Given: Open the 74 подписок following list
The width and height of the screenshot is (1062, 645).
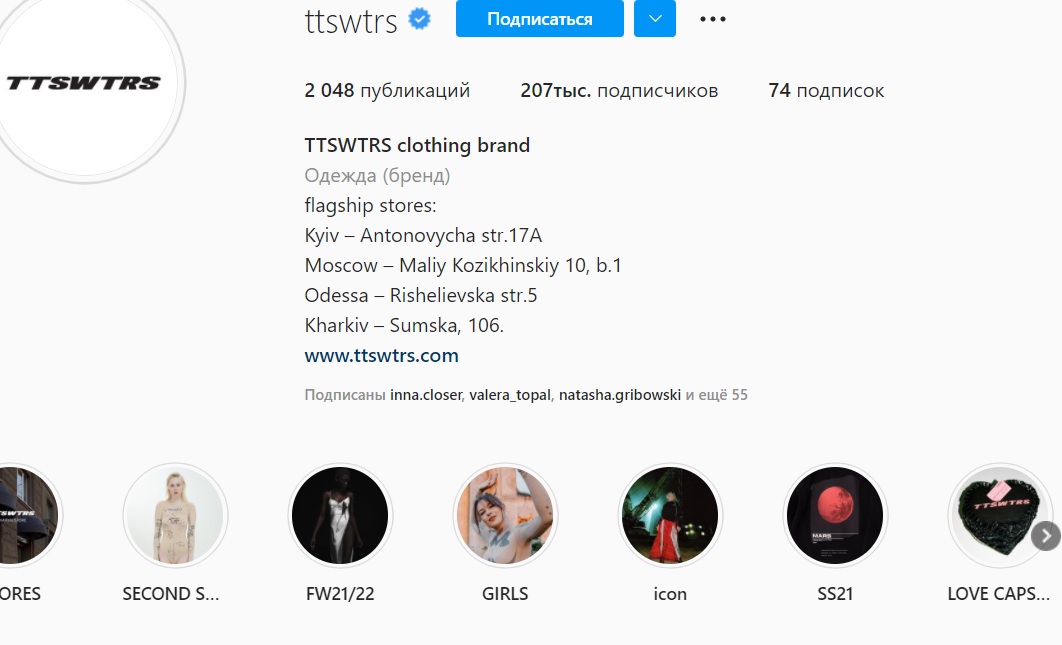Looking at the screenshot, I should click(826, 90).
